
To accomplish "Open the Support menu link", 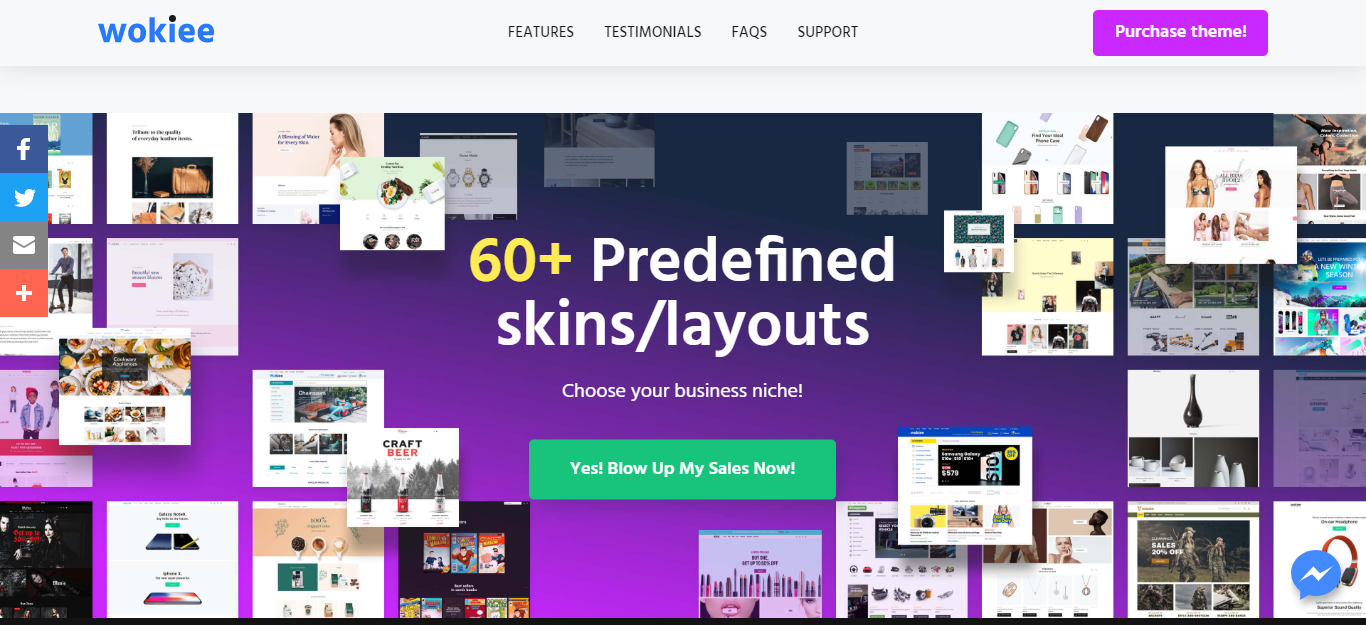I will [x=828, y=32].
